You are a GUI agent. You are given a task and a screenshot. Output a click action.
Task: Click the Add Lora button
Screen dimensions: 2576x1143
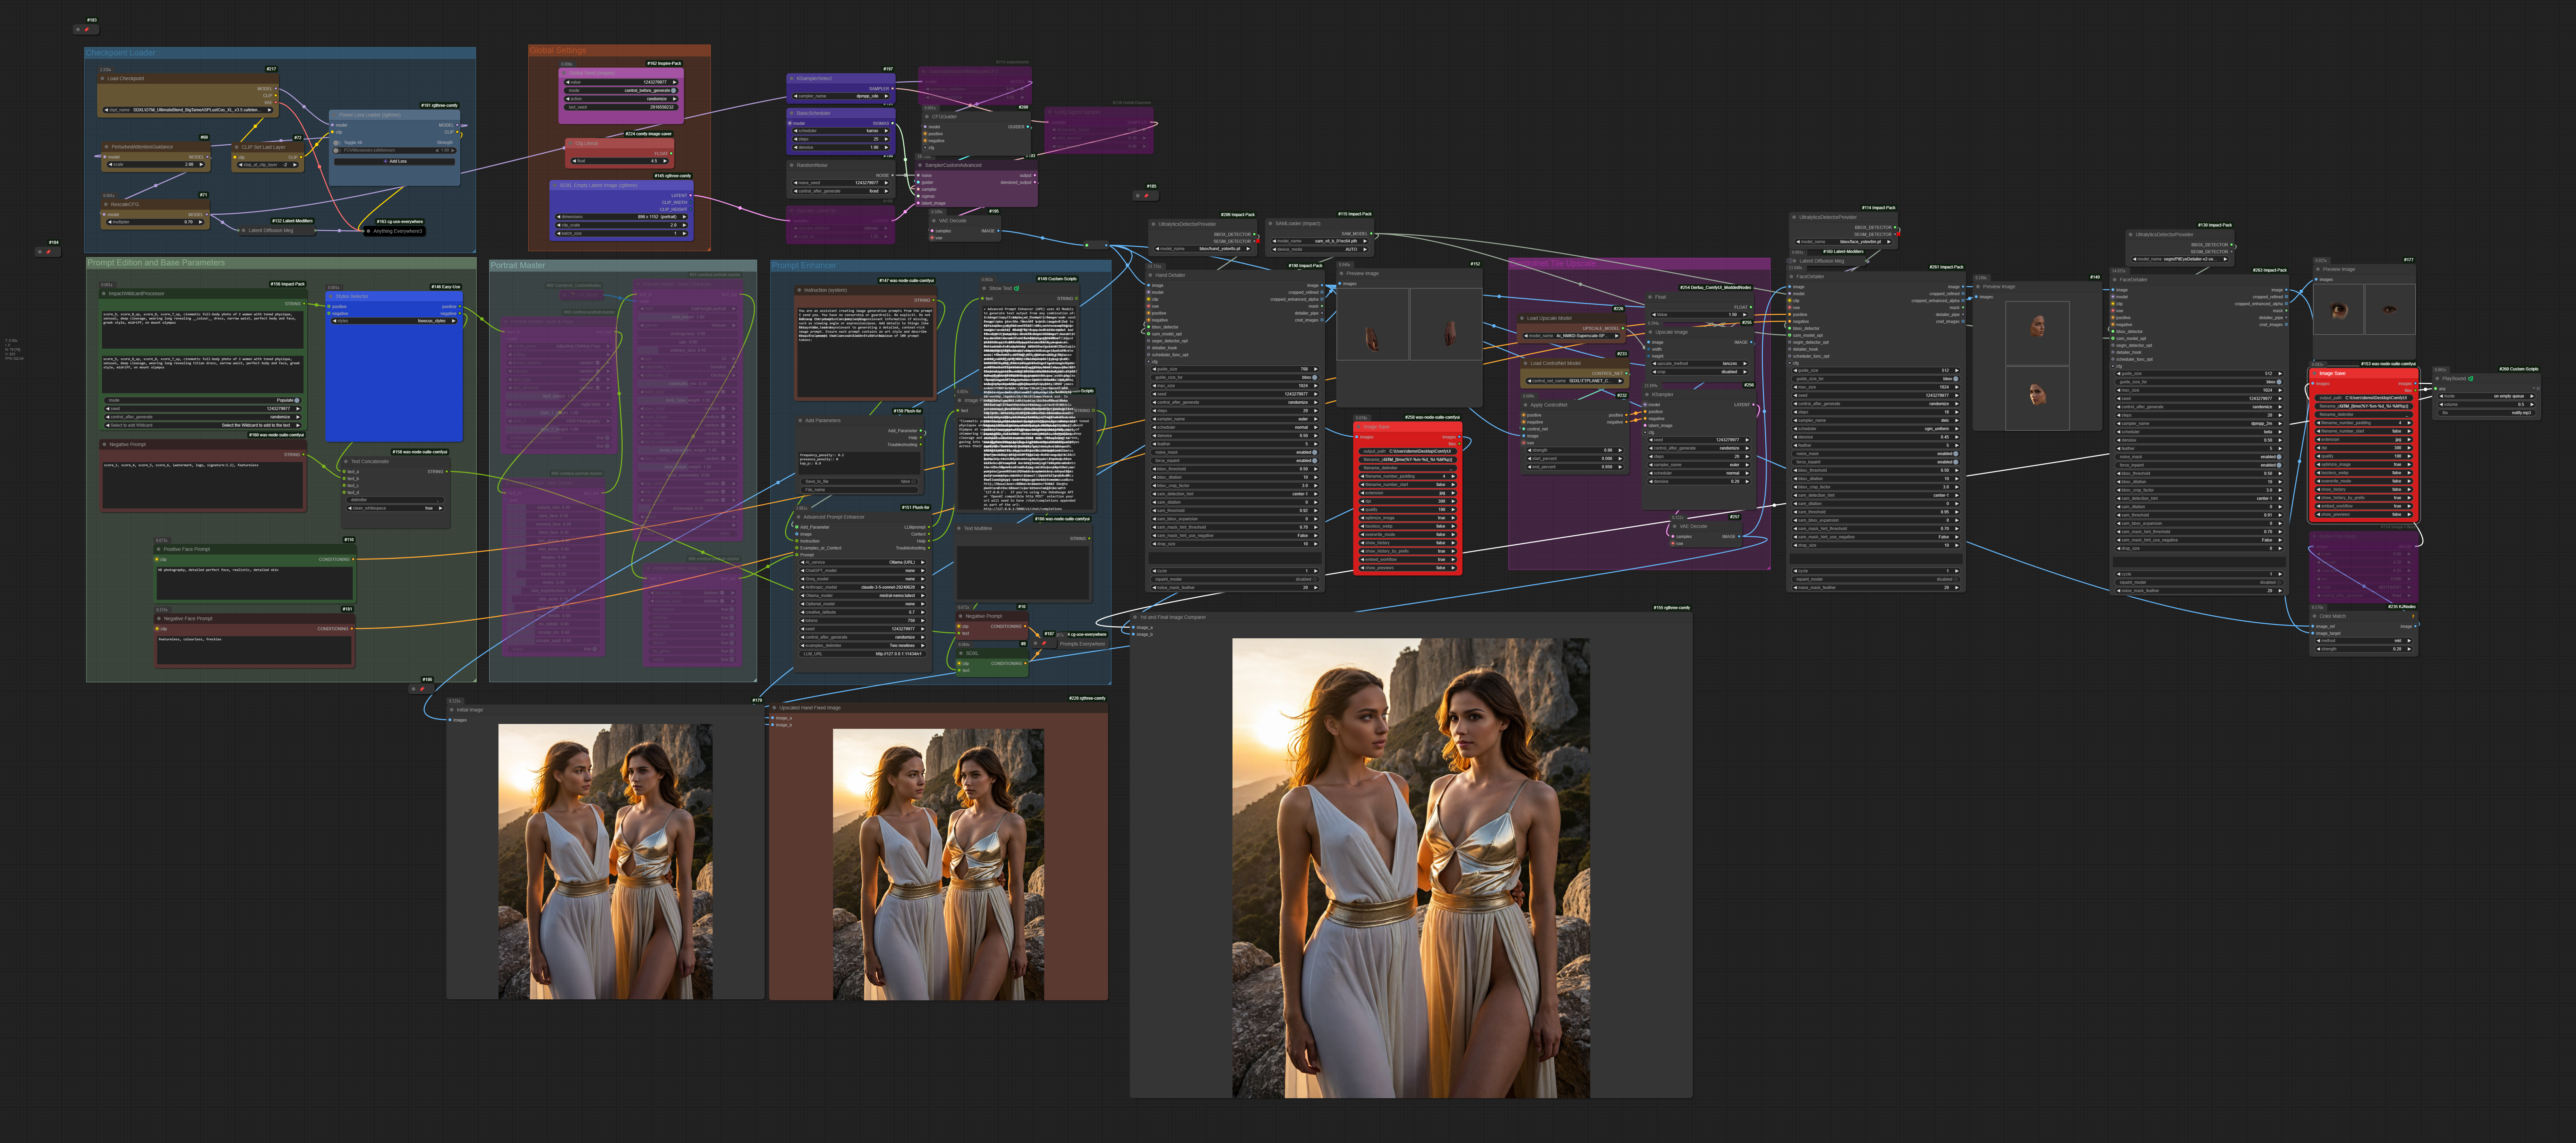click(x=395, y=161)
